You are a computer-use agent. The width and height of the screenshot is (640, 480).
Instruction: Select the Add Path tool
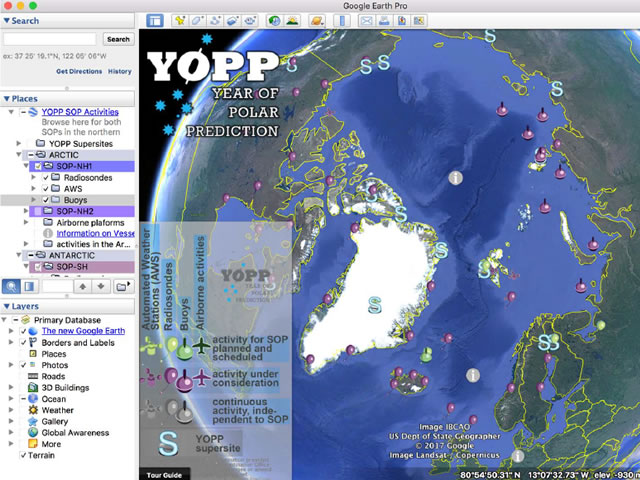click(215, 20)
